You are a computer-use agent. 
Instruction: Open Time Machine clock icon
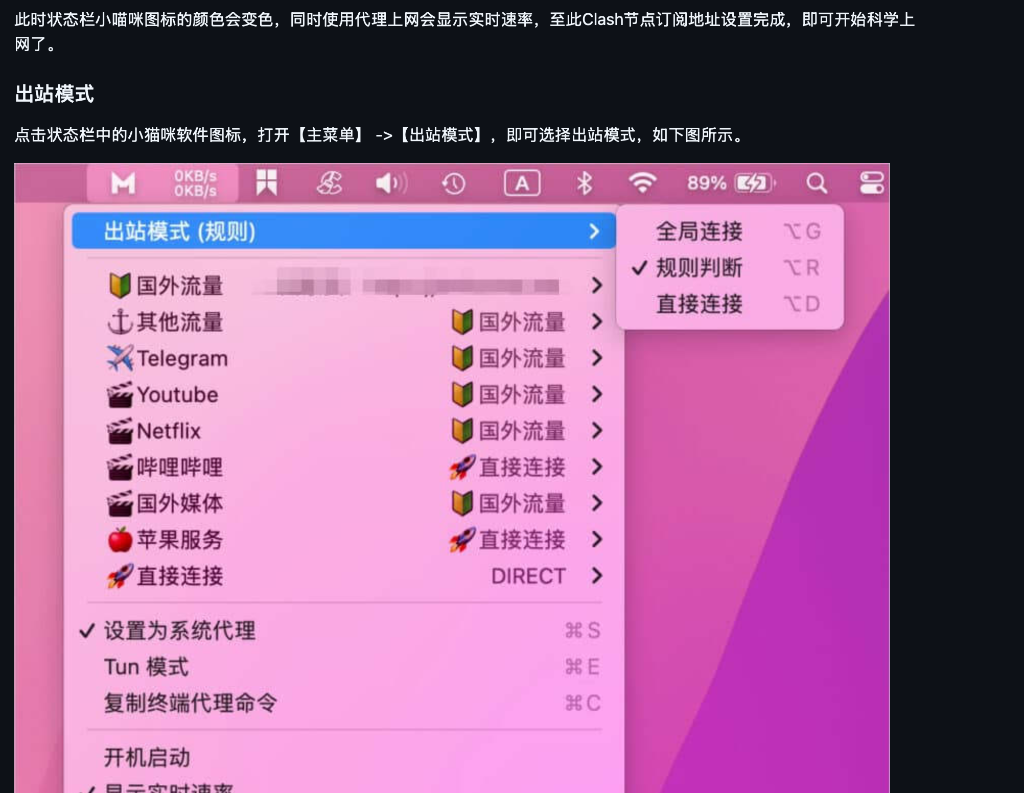pos(454,184)
